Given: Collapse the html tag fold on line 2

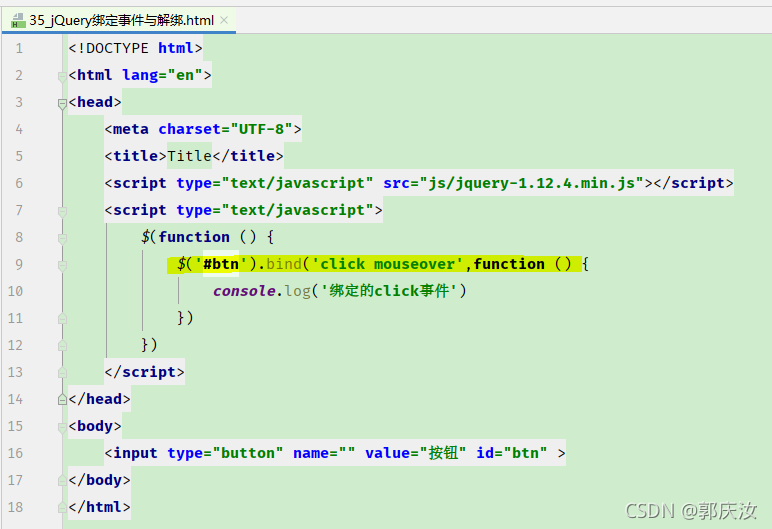Looking at the screenshot, I should point(62,77).
